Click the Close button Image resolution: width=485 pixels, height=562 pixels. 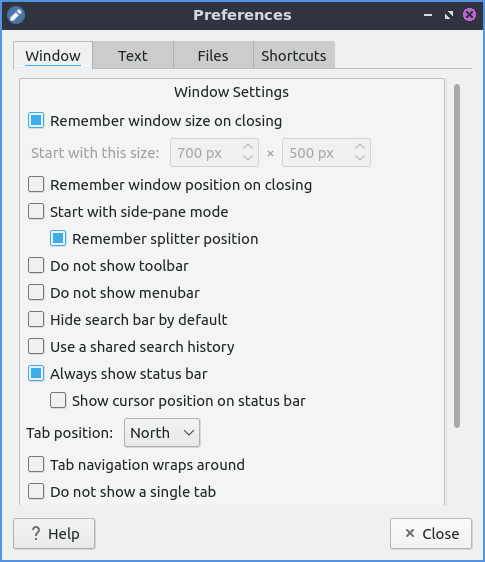(431, 533)
